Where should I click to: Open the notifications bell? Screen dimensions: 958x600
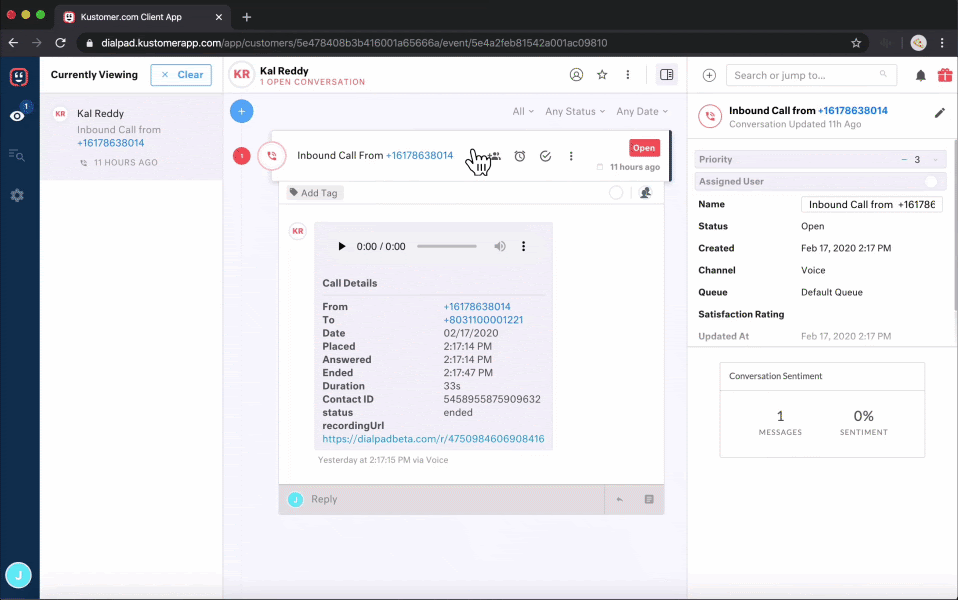pos(921,75)
